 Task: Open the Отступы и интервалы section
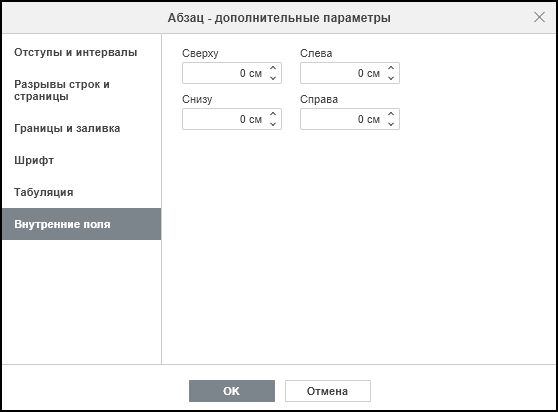81,52
